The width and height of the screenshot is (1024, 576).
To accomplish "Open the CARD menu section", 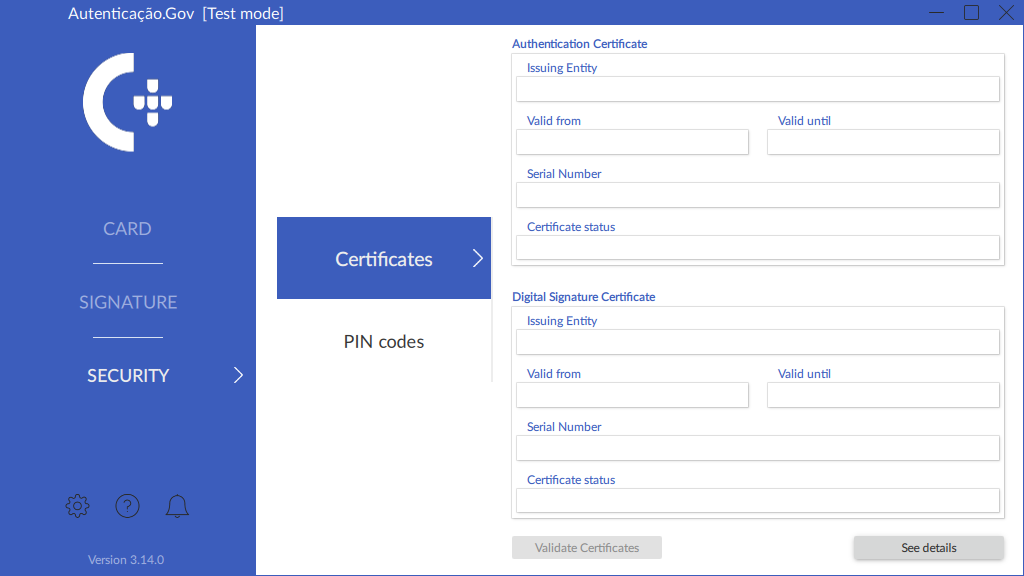I will click(x=127, y=229).
